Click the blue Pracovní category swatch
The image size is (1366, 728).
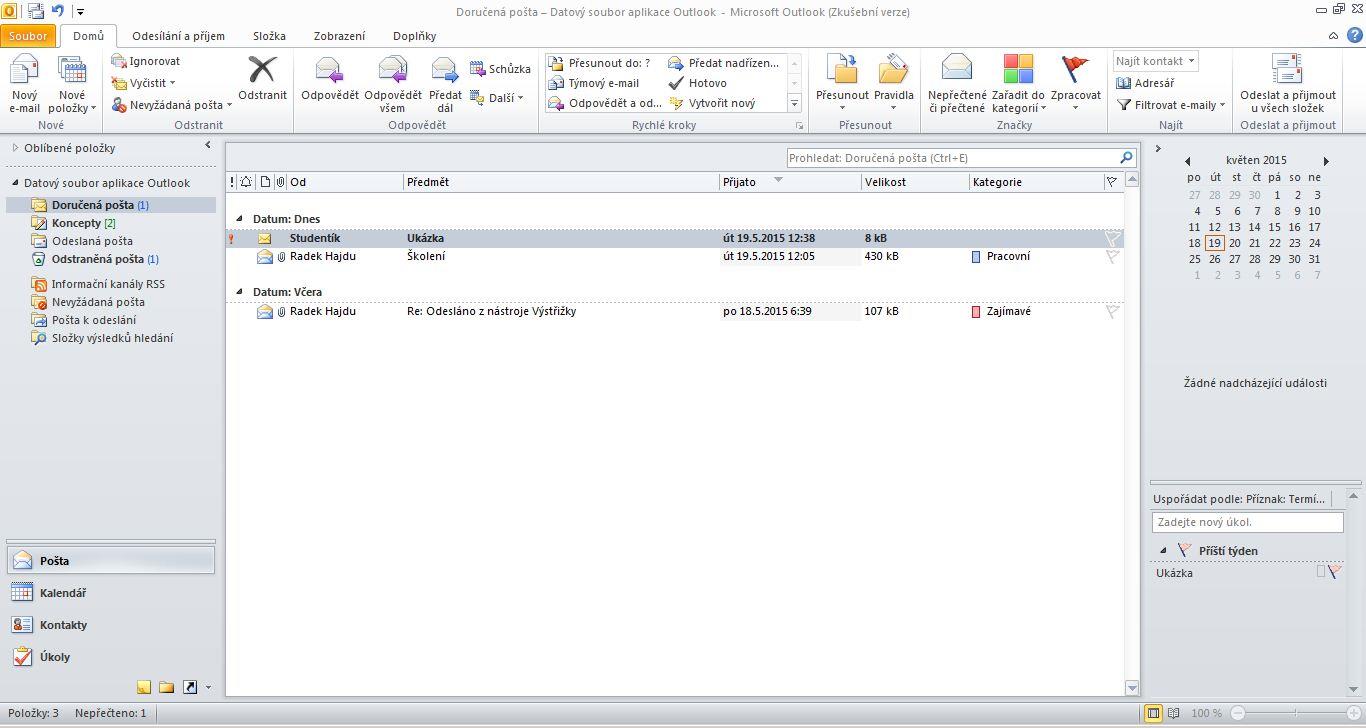tap(977, 257)
